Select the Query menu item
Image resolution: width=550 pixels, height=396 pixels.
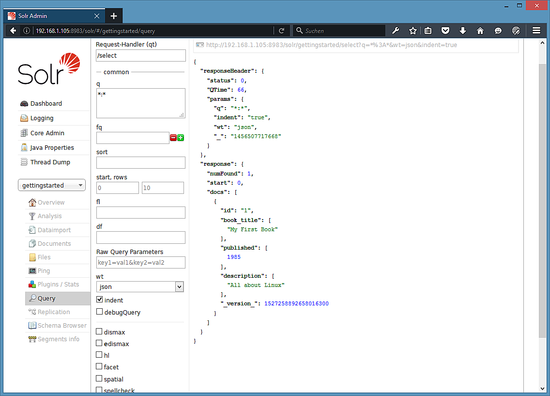pos(58,298)
